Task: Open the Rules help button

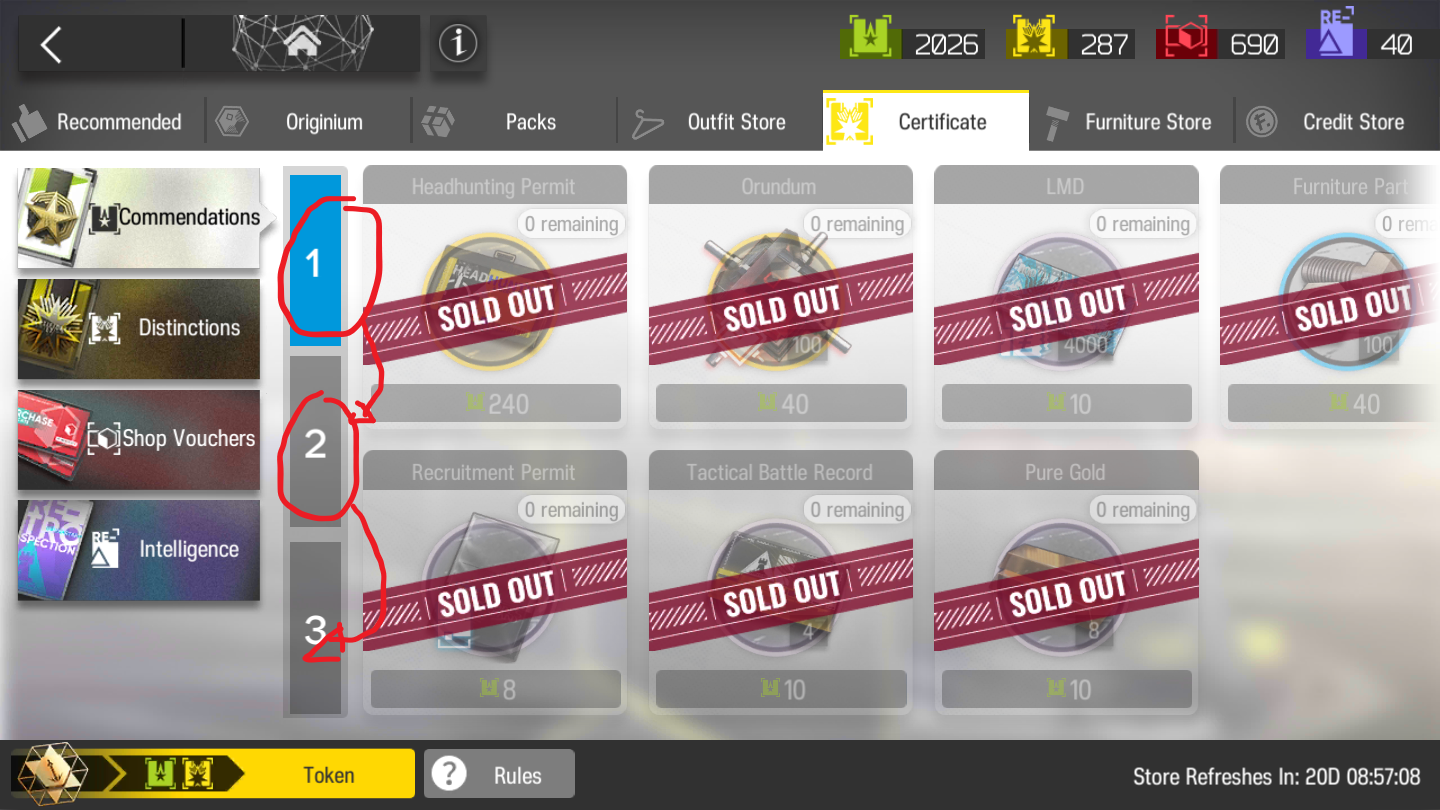Action: pos(499,774)
